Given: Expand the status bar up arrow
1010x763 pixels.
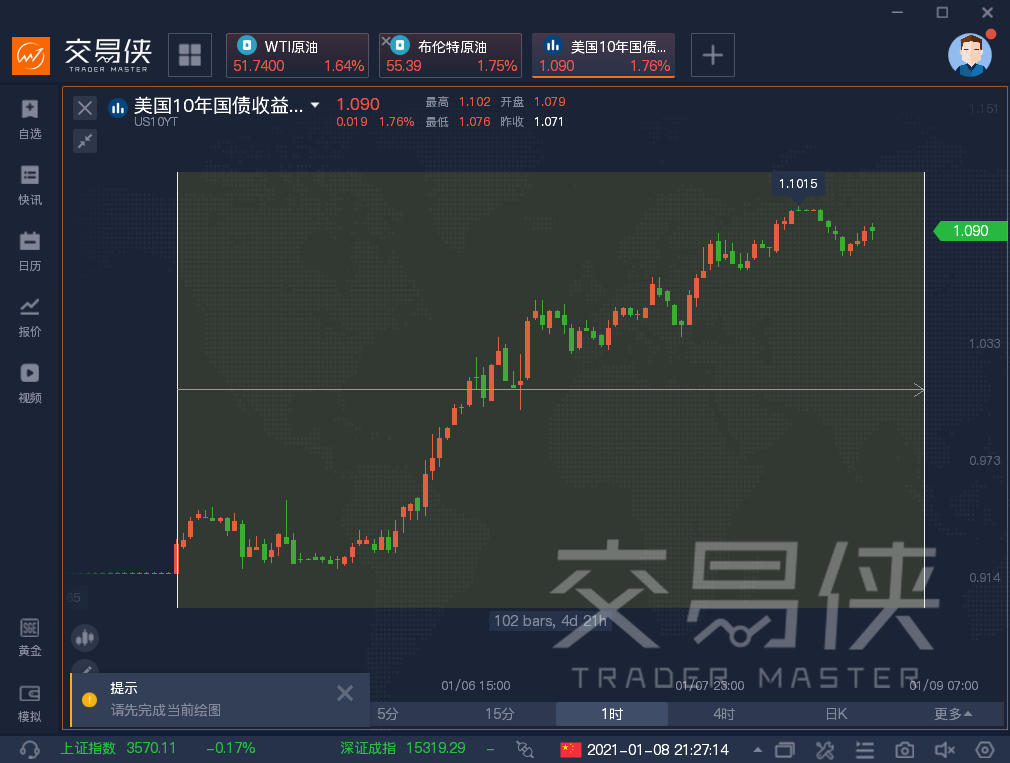Looking at the screenshot, I should [758, 750].
